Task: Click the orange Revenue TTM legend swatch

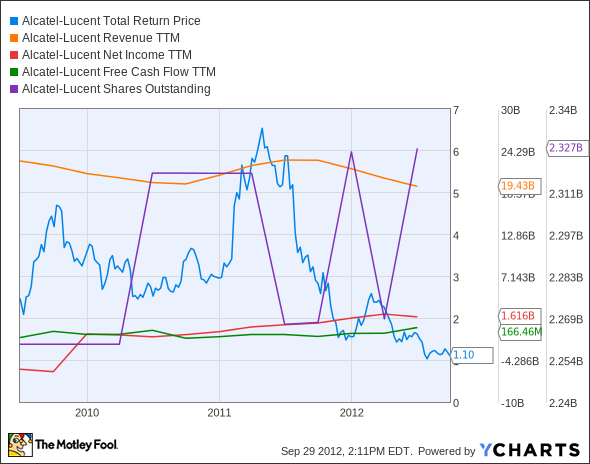Action: [x=14, y=38]
